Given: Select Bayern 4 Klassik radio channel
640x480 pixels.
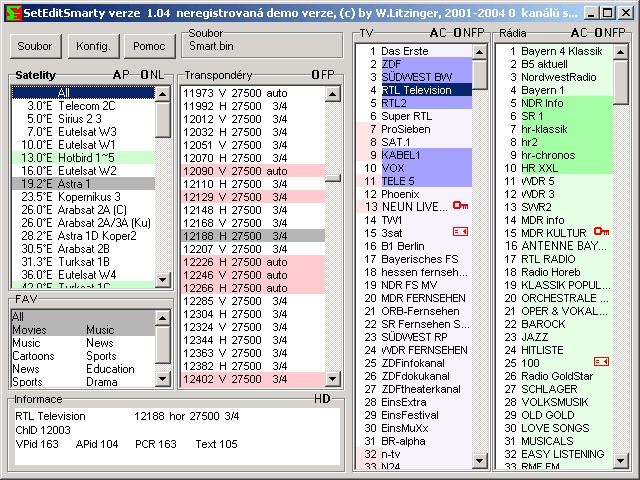Looking at the screenshot, I should 561,51.
